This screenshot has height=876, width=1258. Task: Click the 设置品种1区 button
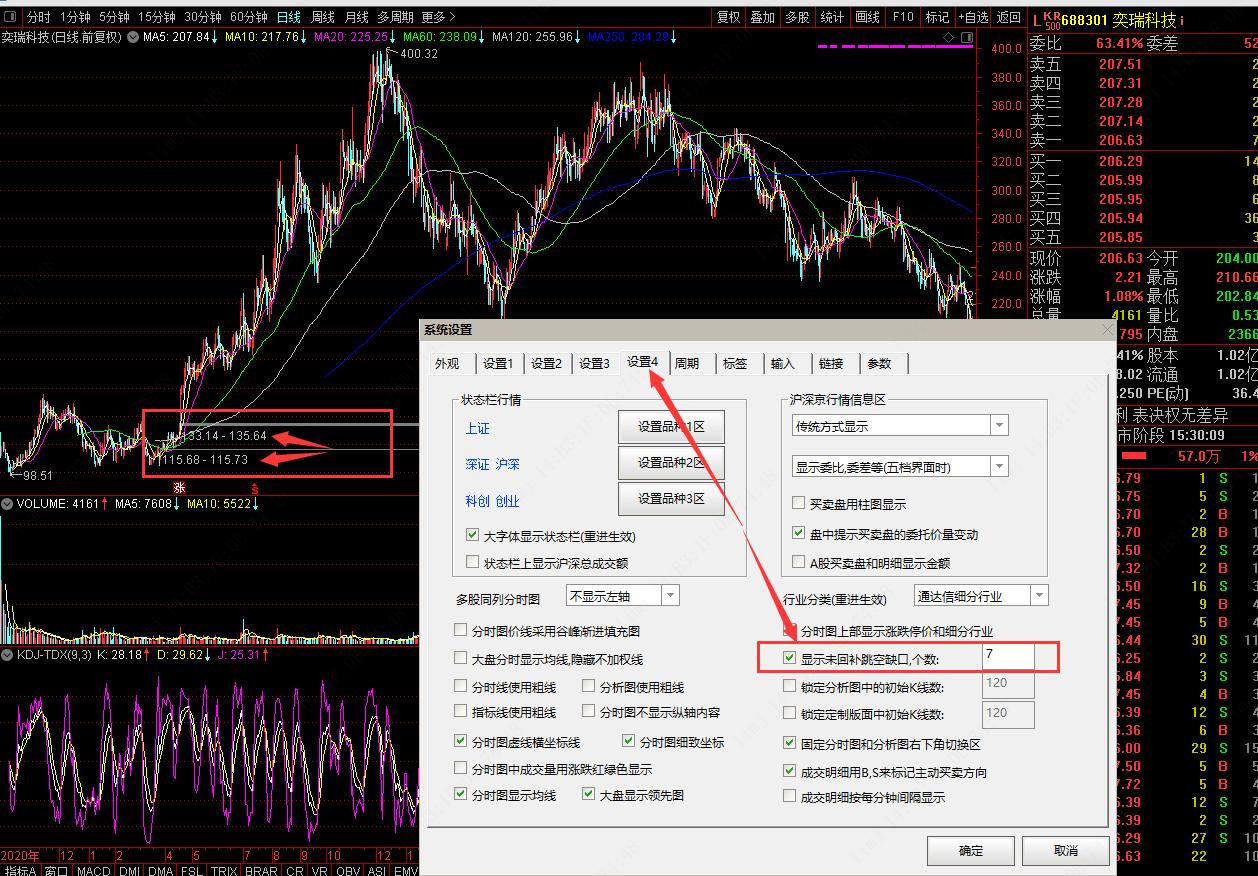tap(671, 426)
